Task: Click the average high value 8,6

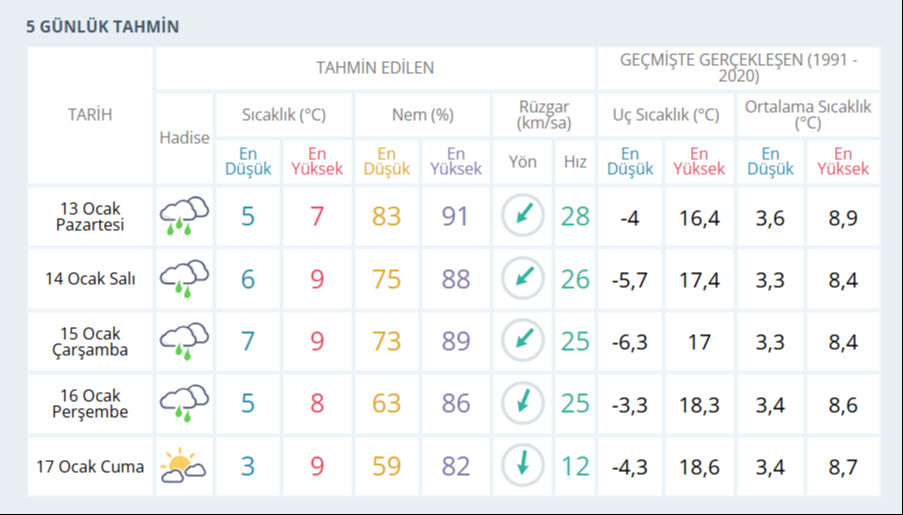Action: click(x=843, y=406)
